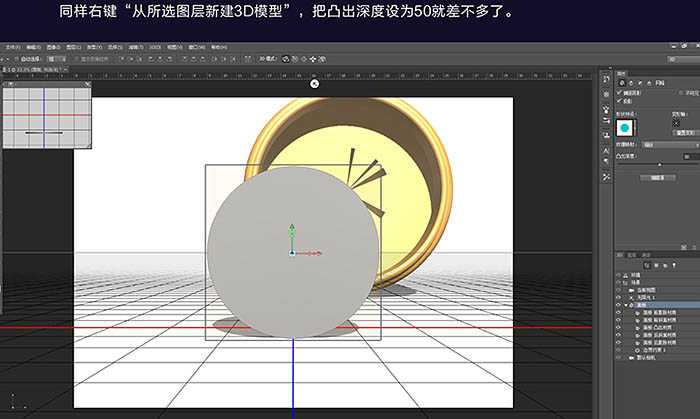The height and width of the screenshot is (419, 700).
Task: Click the 编辑源 (Edit Source) button
Action: tap(658, 178)
